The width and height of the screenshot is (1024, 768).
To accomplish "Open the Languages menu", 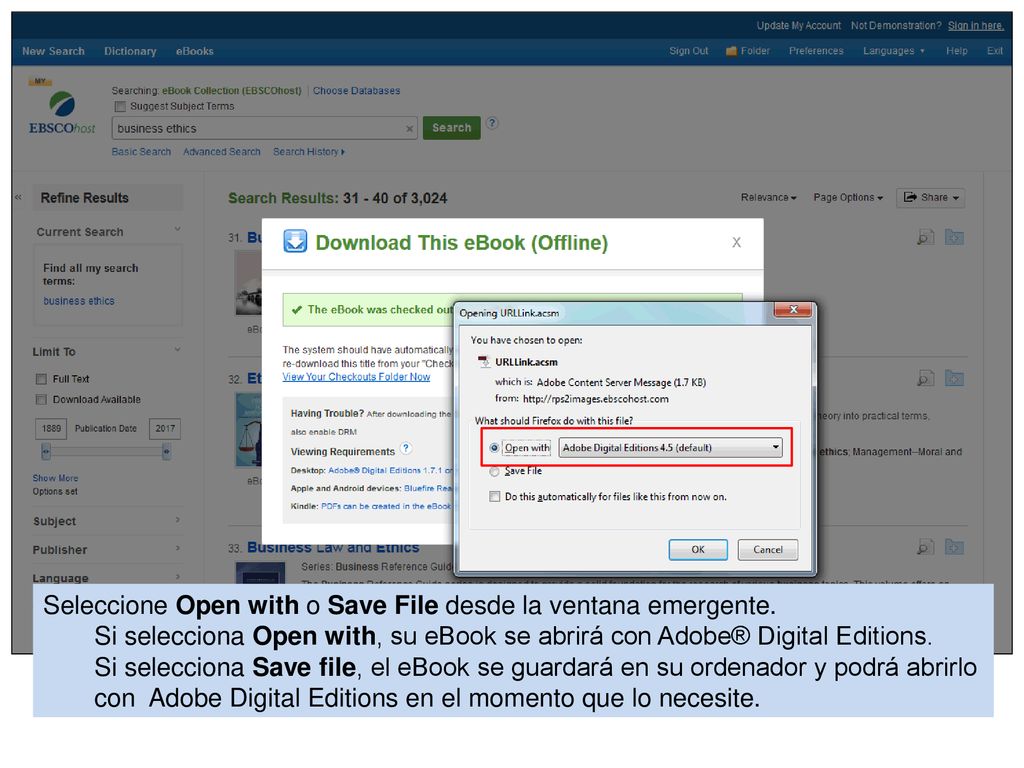I will pos(893,51).
